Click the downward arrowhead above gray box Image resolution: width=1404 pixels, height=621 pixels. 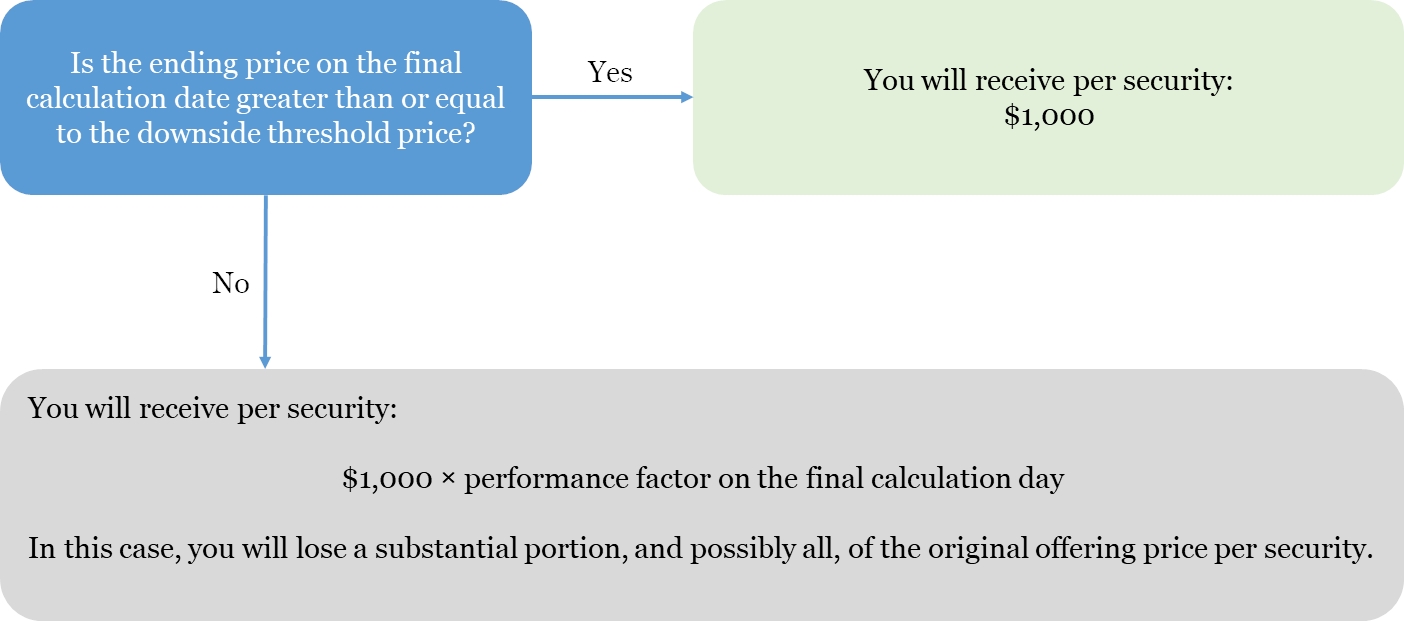(x=265, y=362)
